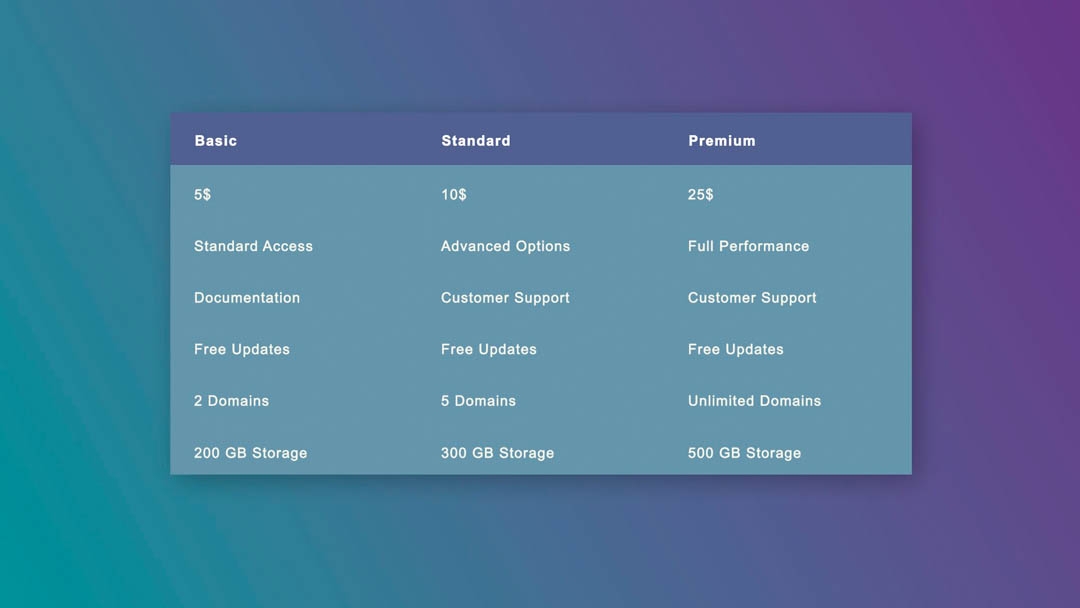Click the Standard Access cell
Viewport: 1080px width, 608px height.
253,246
